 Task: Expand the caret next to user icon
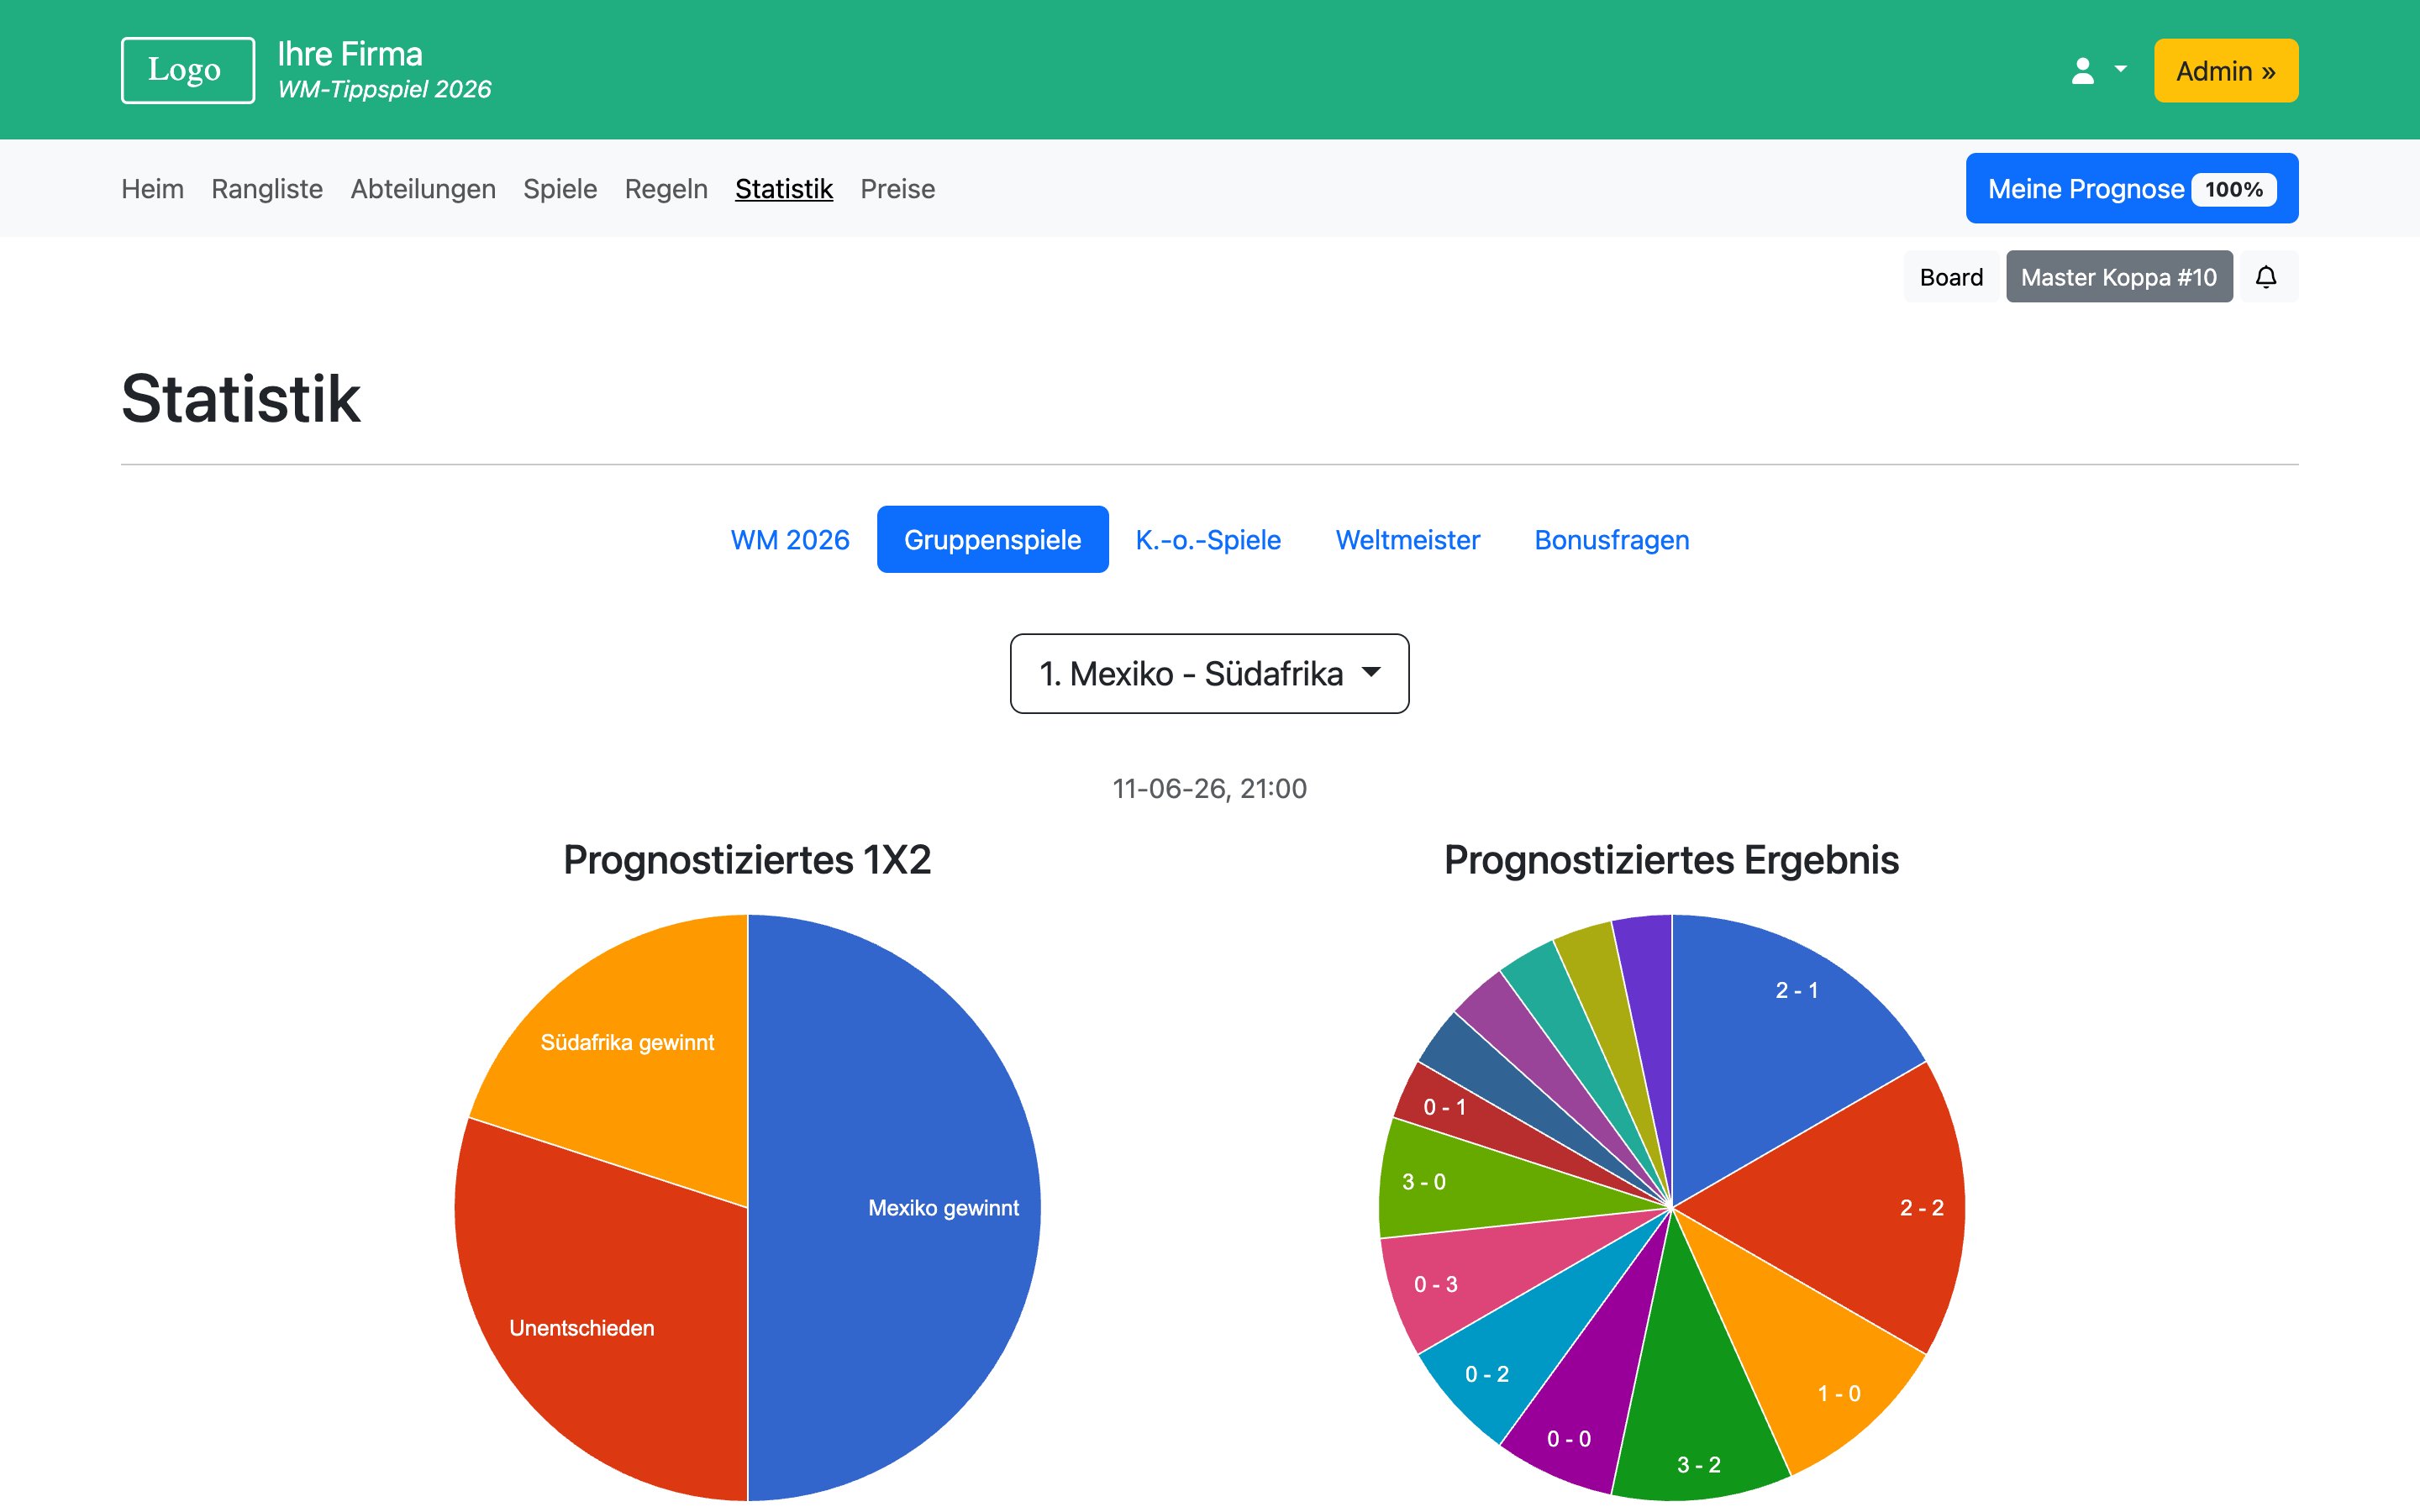pos(2120,69)
